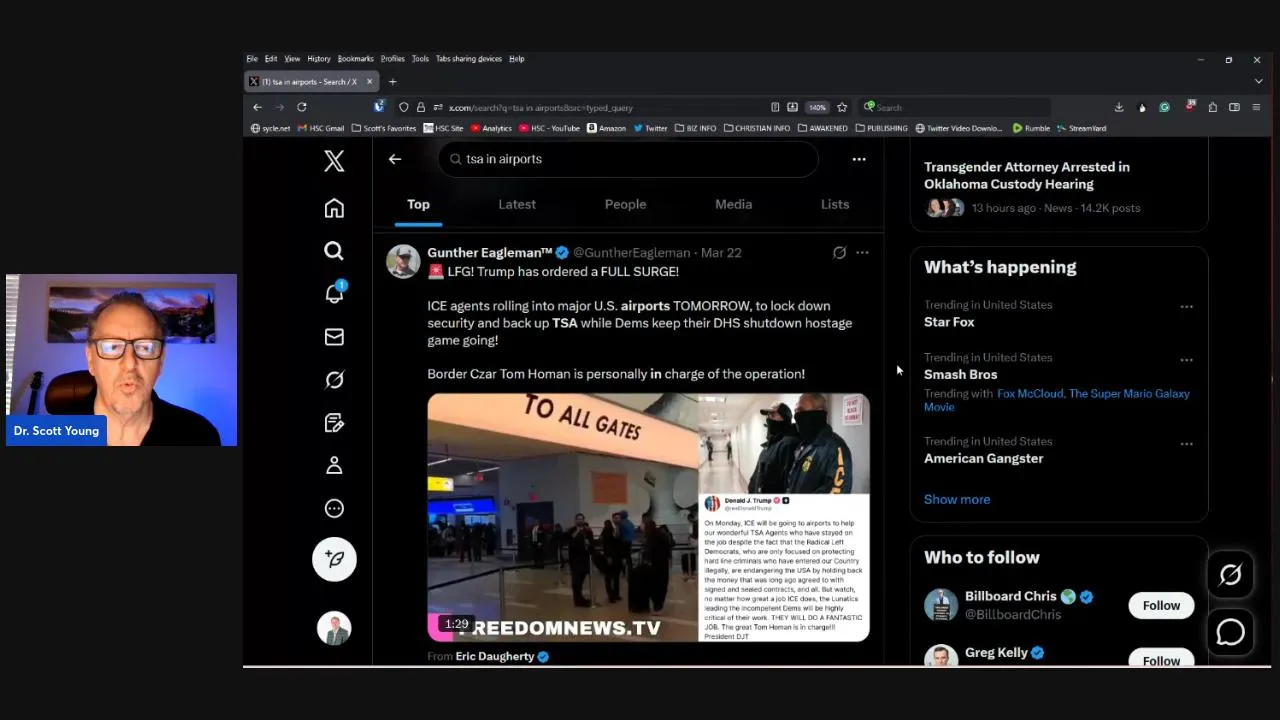Viewport: 1280px width, 720px height.
Task: Open Grok icon in sidebar
Action: [x=334, y=380]
